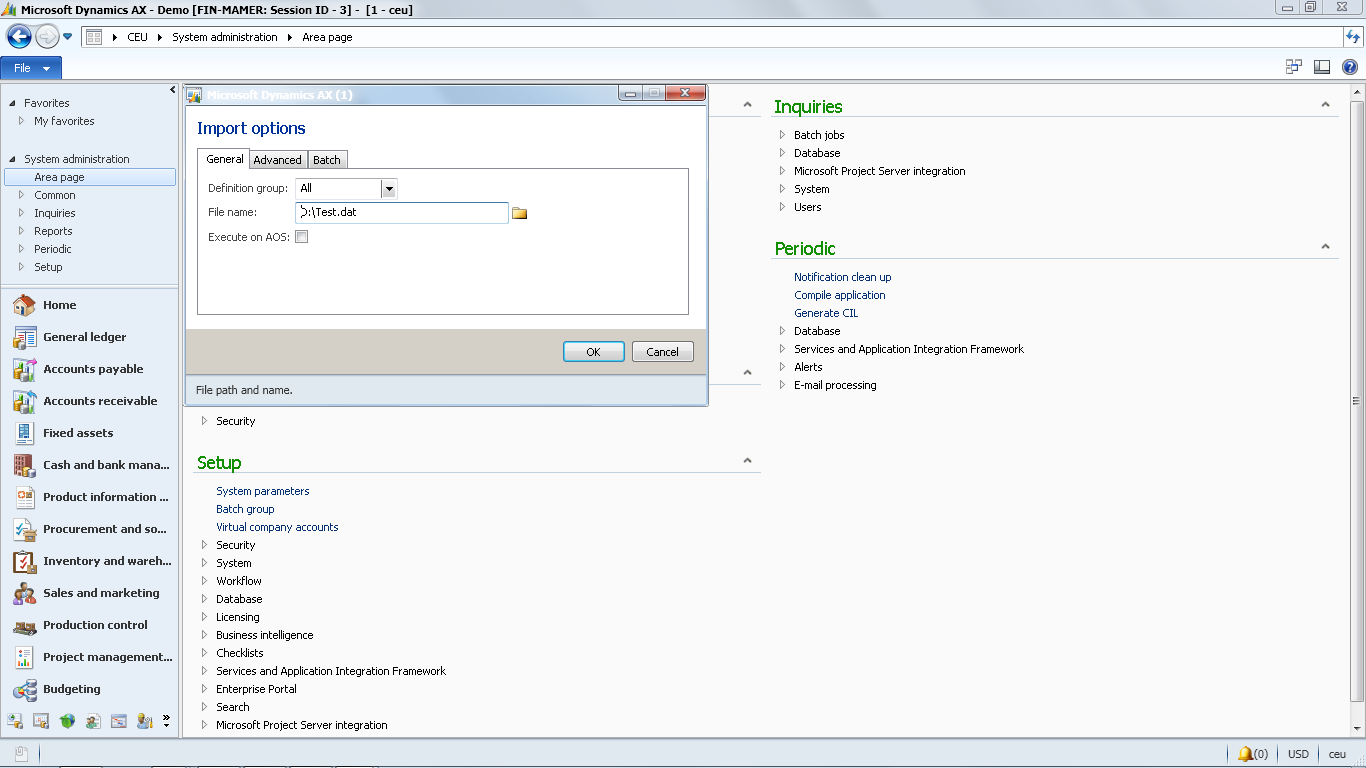Open the Generate CIL link
The height and width of the screenshot is (768, 1366).
826,313
